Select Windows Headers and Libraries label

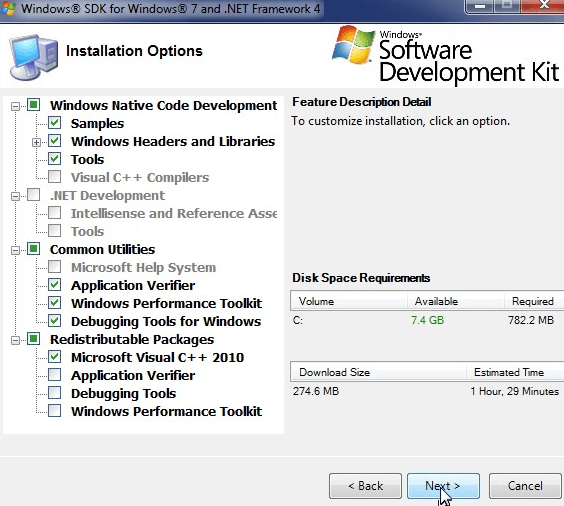(173, 141)
